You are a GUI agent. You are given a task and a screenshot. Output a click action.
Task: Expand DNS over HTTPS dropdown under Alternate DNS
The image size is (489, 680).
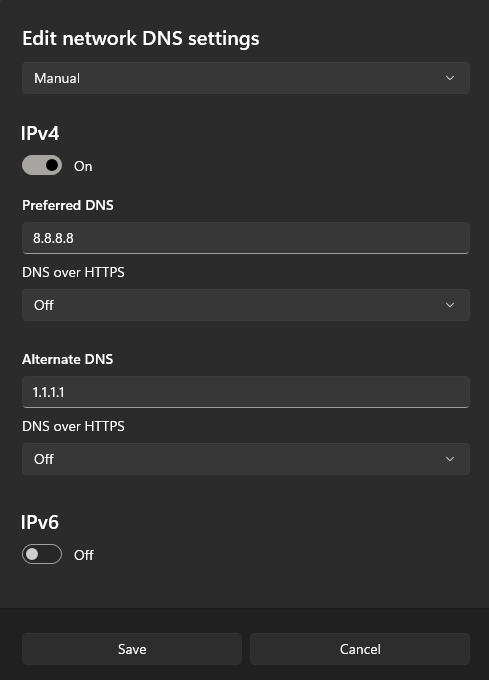coord(246,459)
